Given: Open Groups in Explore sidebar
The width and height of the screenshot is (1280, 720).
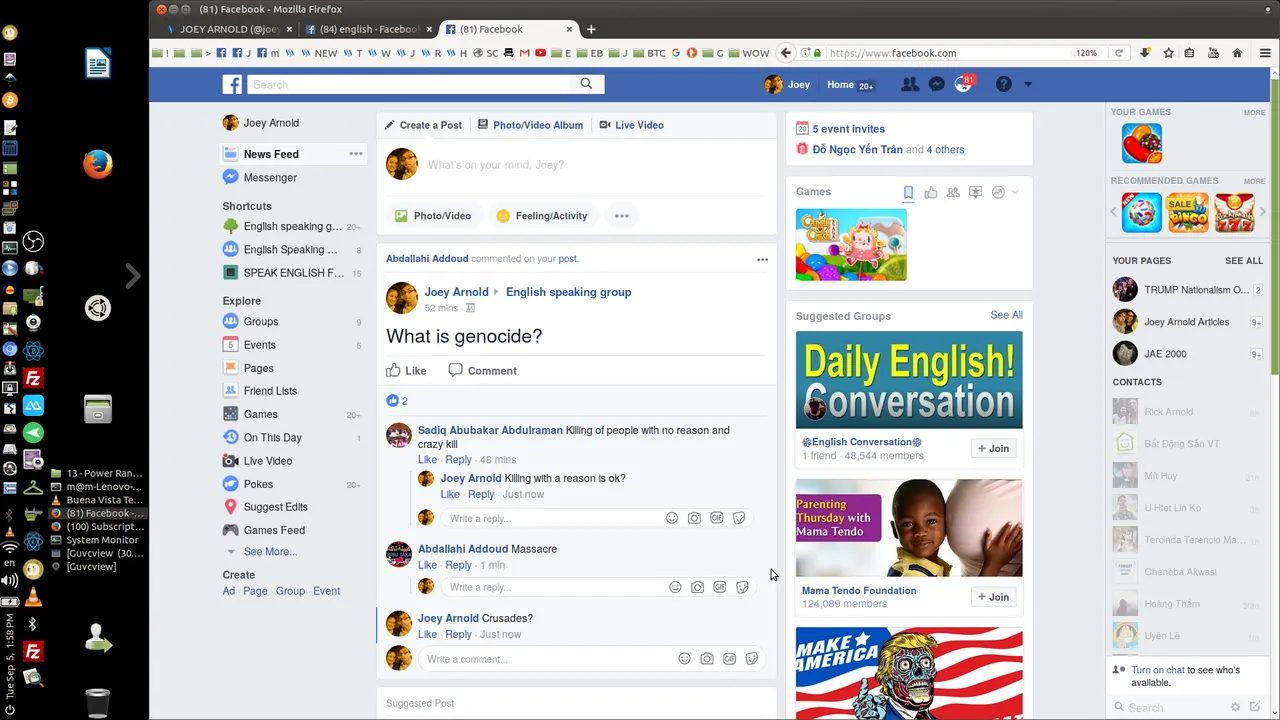Looking at the screenshot, I should (261, 322).
